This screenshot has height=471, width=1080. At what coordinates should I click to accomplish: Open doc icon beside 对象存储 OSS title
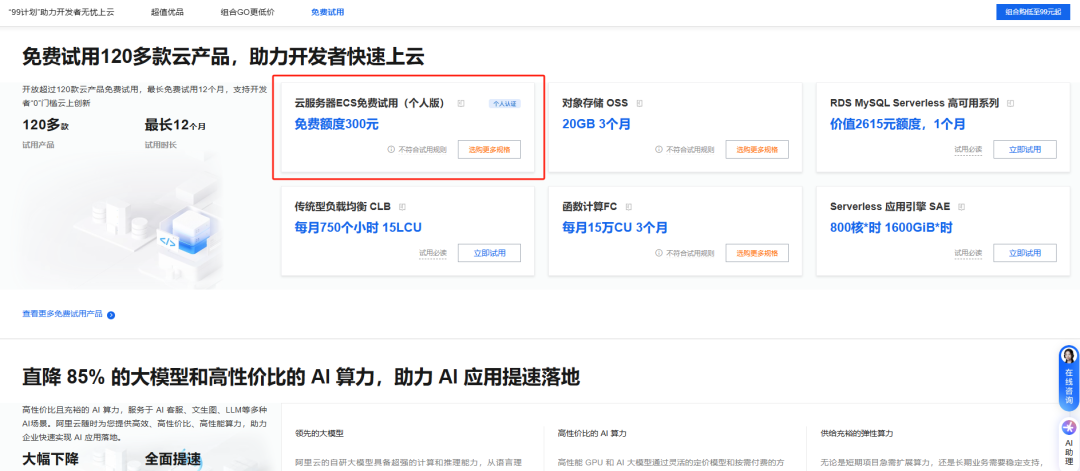tap(640, 103)
